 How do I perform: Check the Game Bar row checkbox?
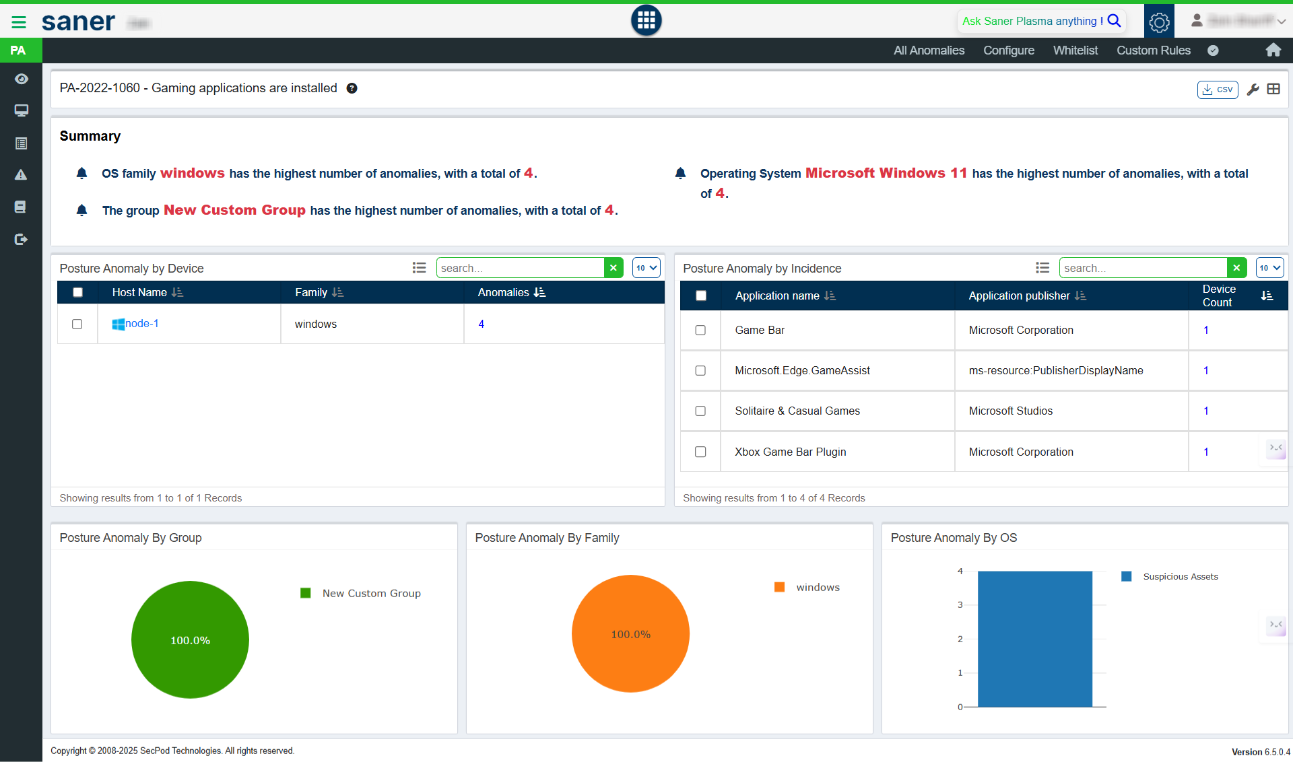click(x=700, y=330)
